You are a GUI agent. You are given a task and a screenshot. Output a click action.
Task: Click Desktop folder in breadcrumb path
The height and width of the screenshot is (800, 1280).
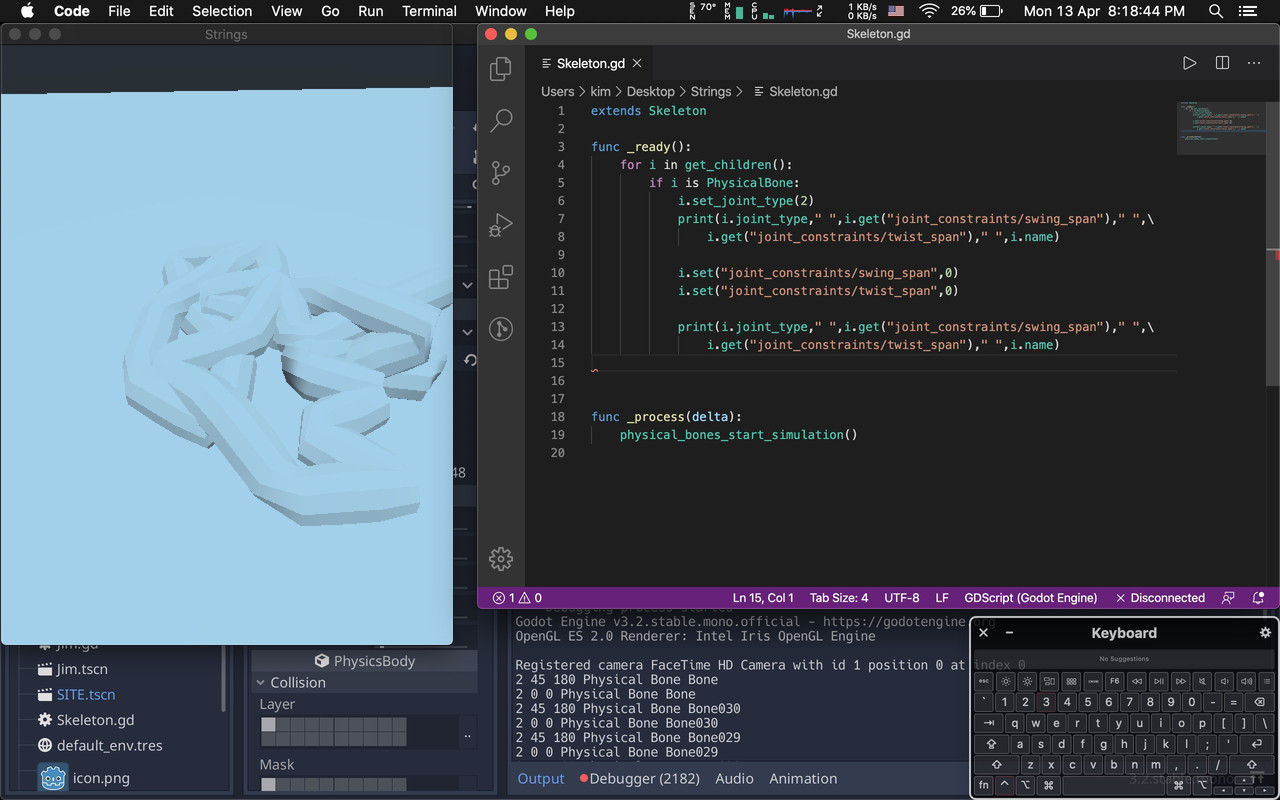[x=650, y=91]
